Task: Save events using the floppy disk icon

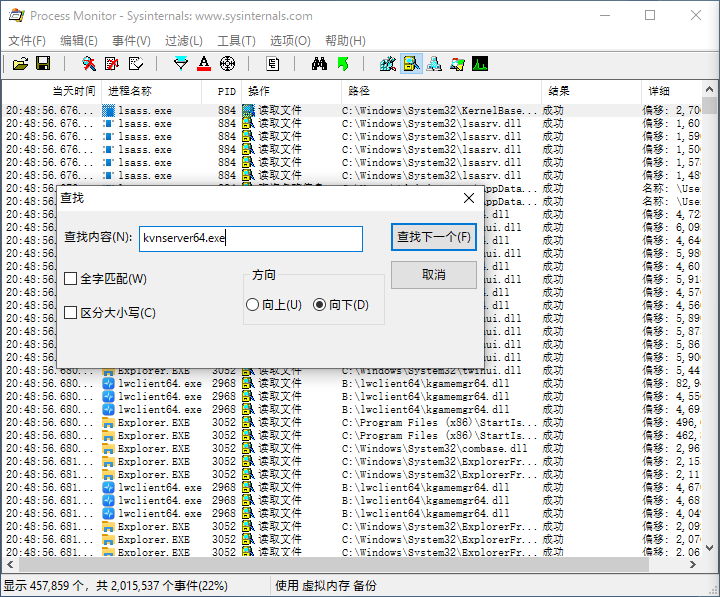Action: coord(43,64)
